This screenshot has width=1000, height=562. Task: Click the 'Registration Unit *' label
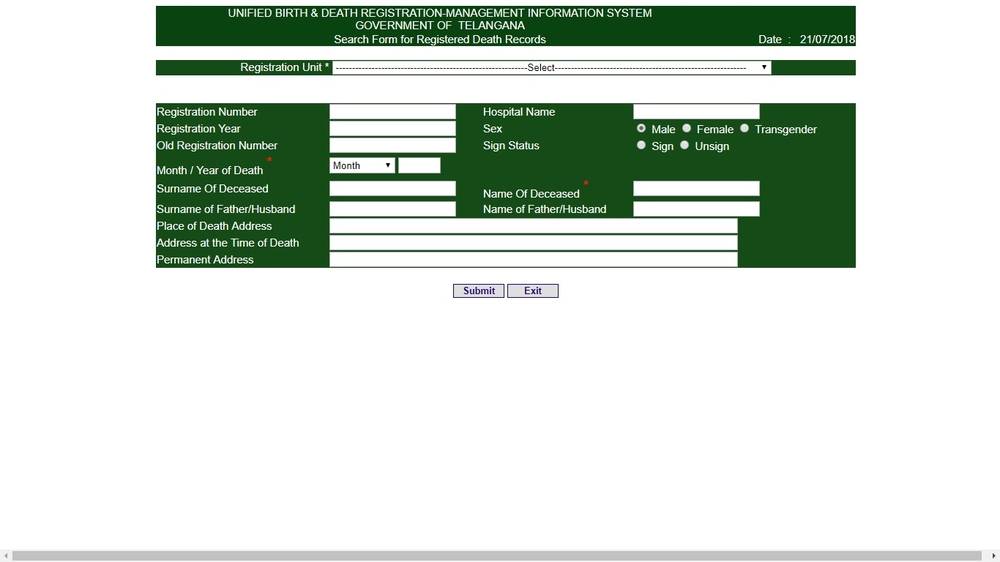284,68
